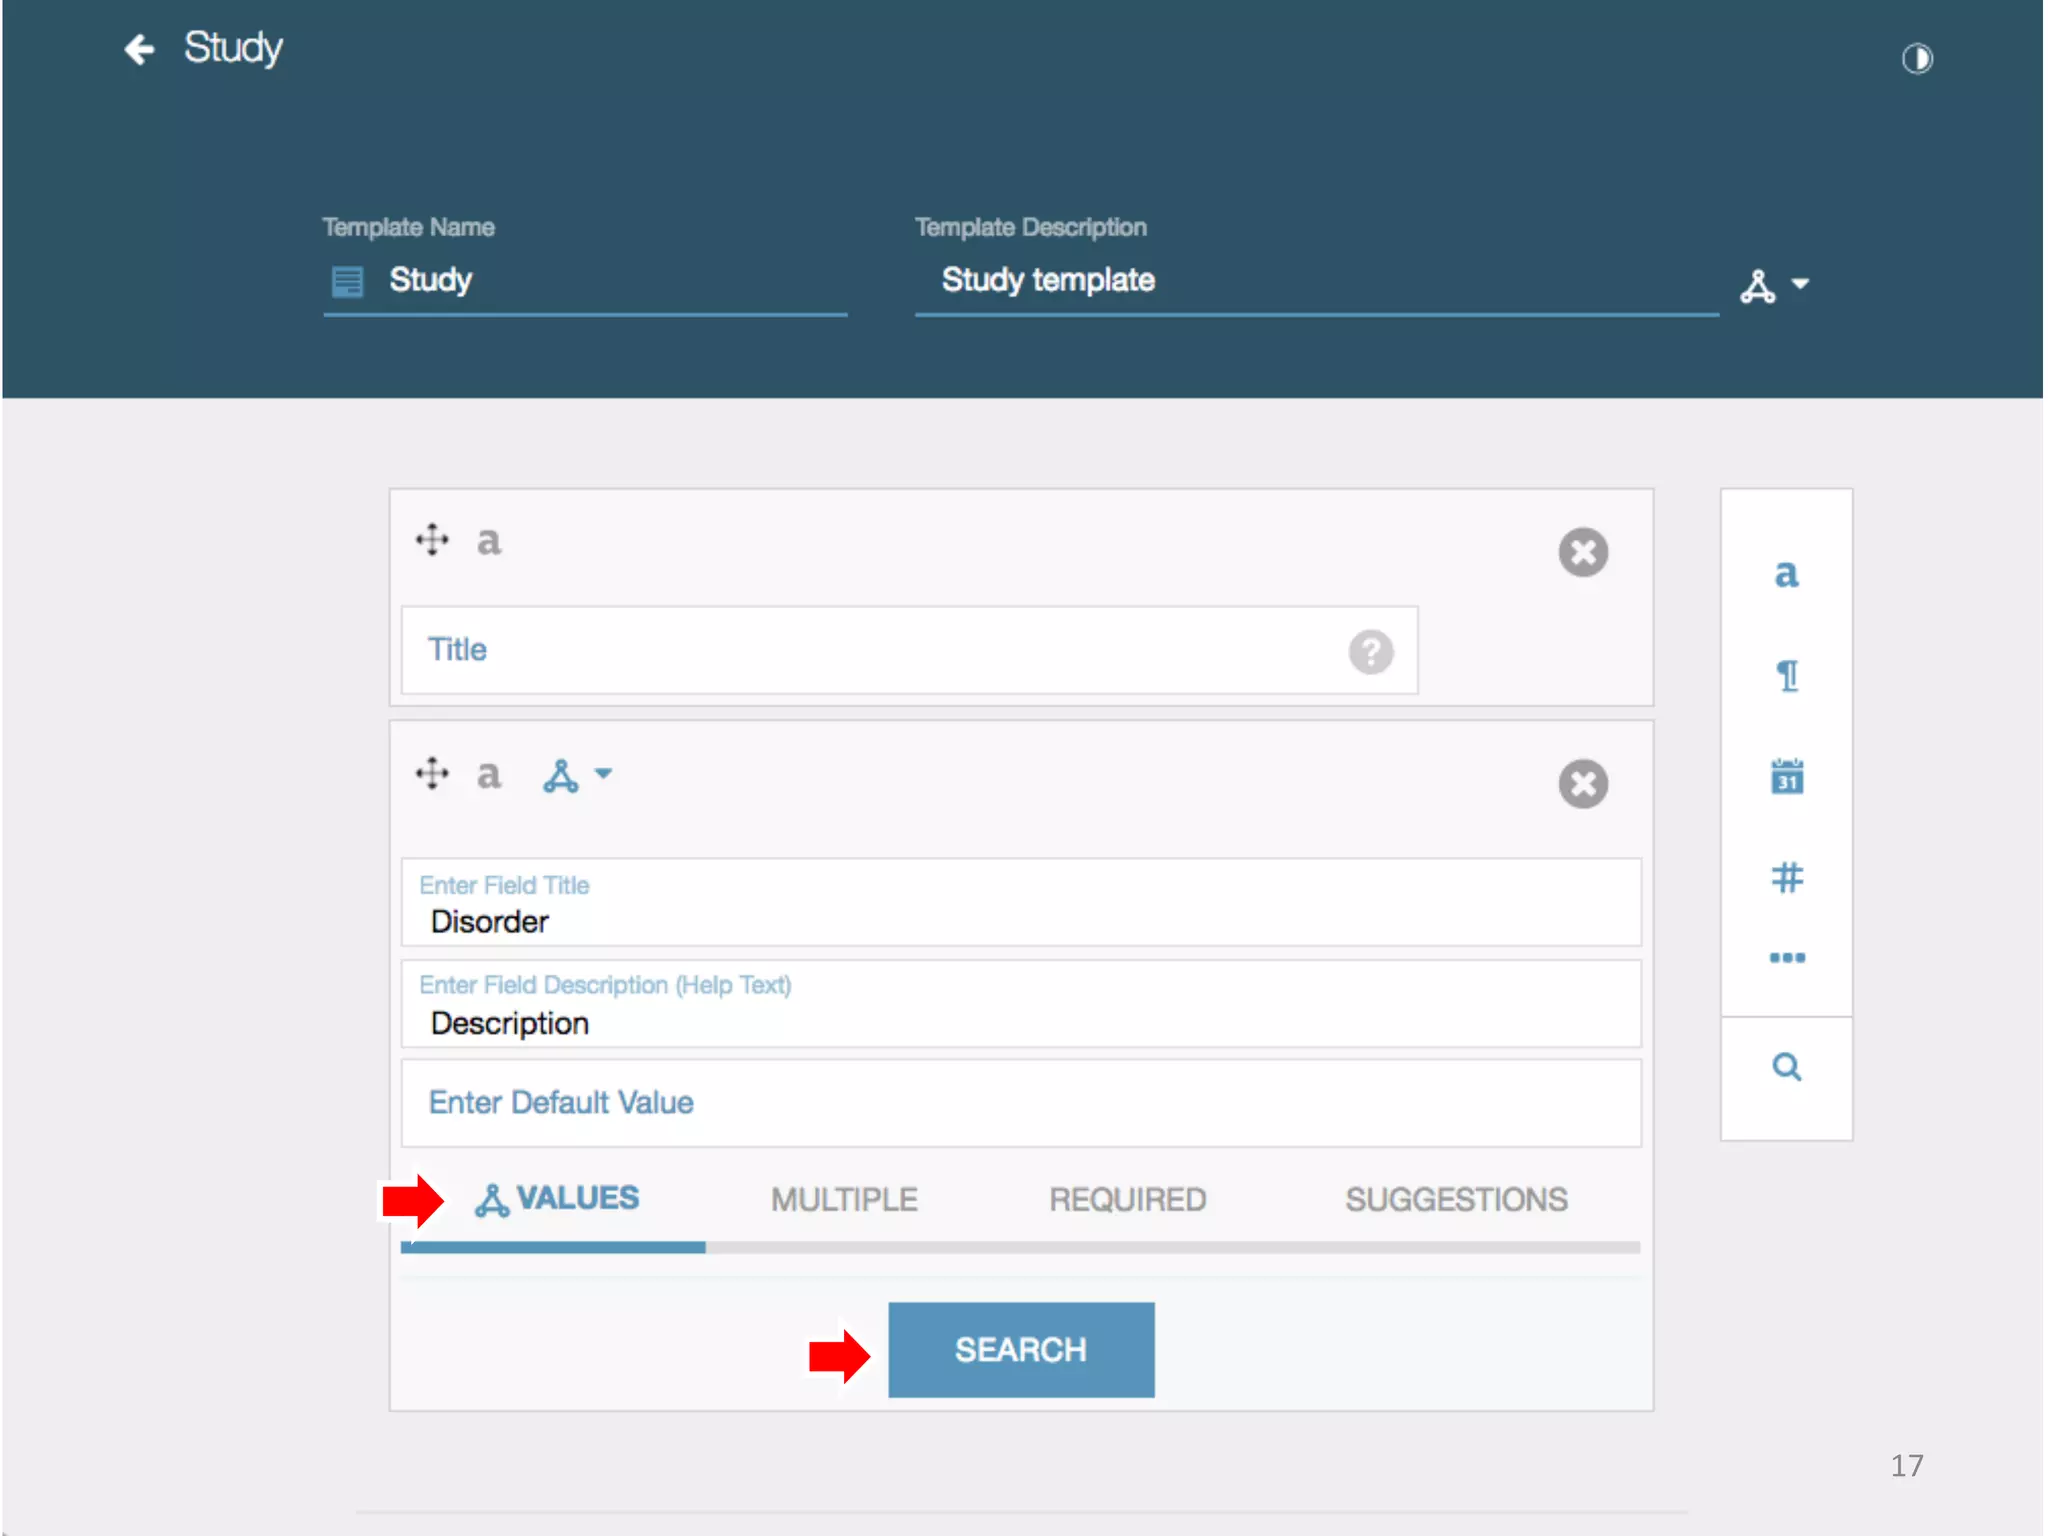This screenshot has height=1536, width=2048.
Task: Toggle the contrast icon in header
Action: pos(1916,59)
